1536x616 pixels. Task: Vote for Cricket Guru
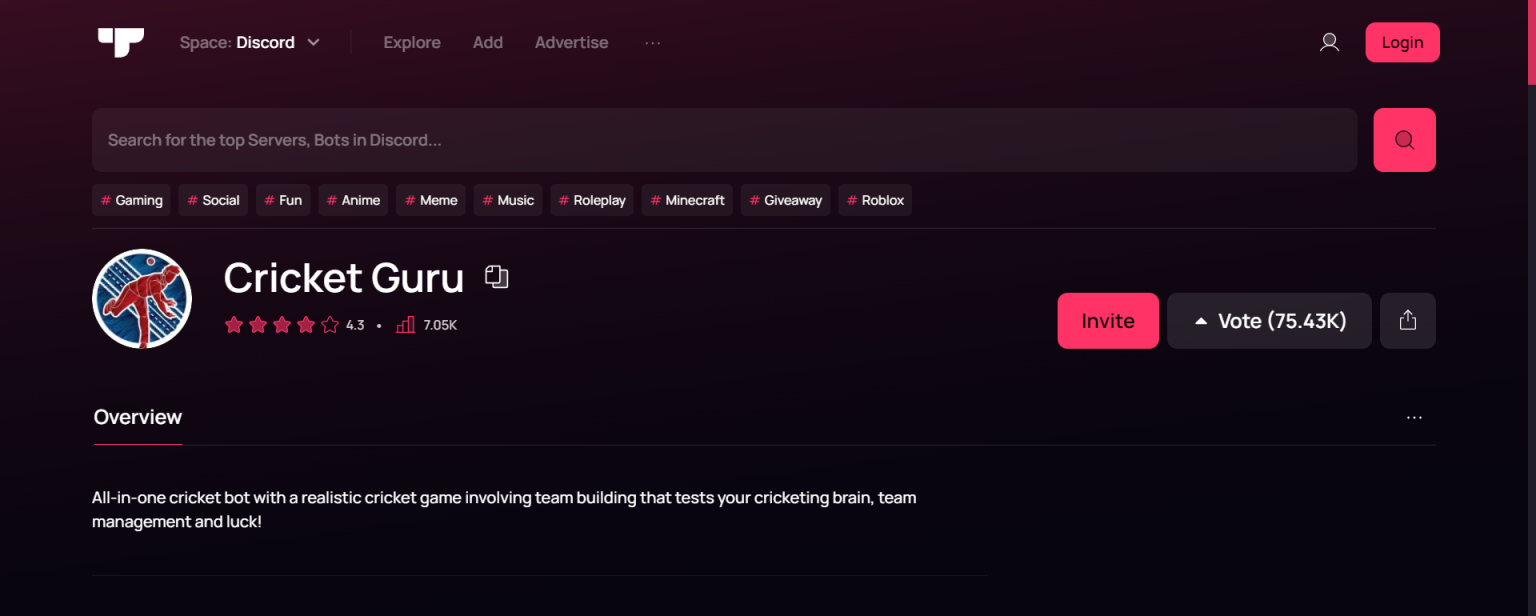pos(1269,320)
